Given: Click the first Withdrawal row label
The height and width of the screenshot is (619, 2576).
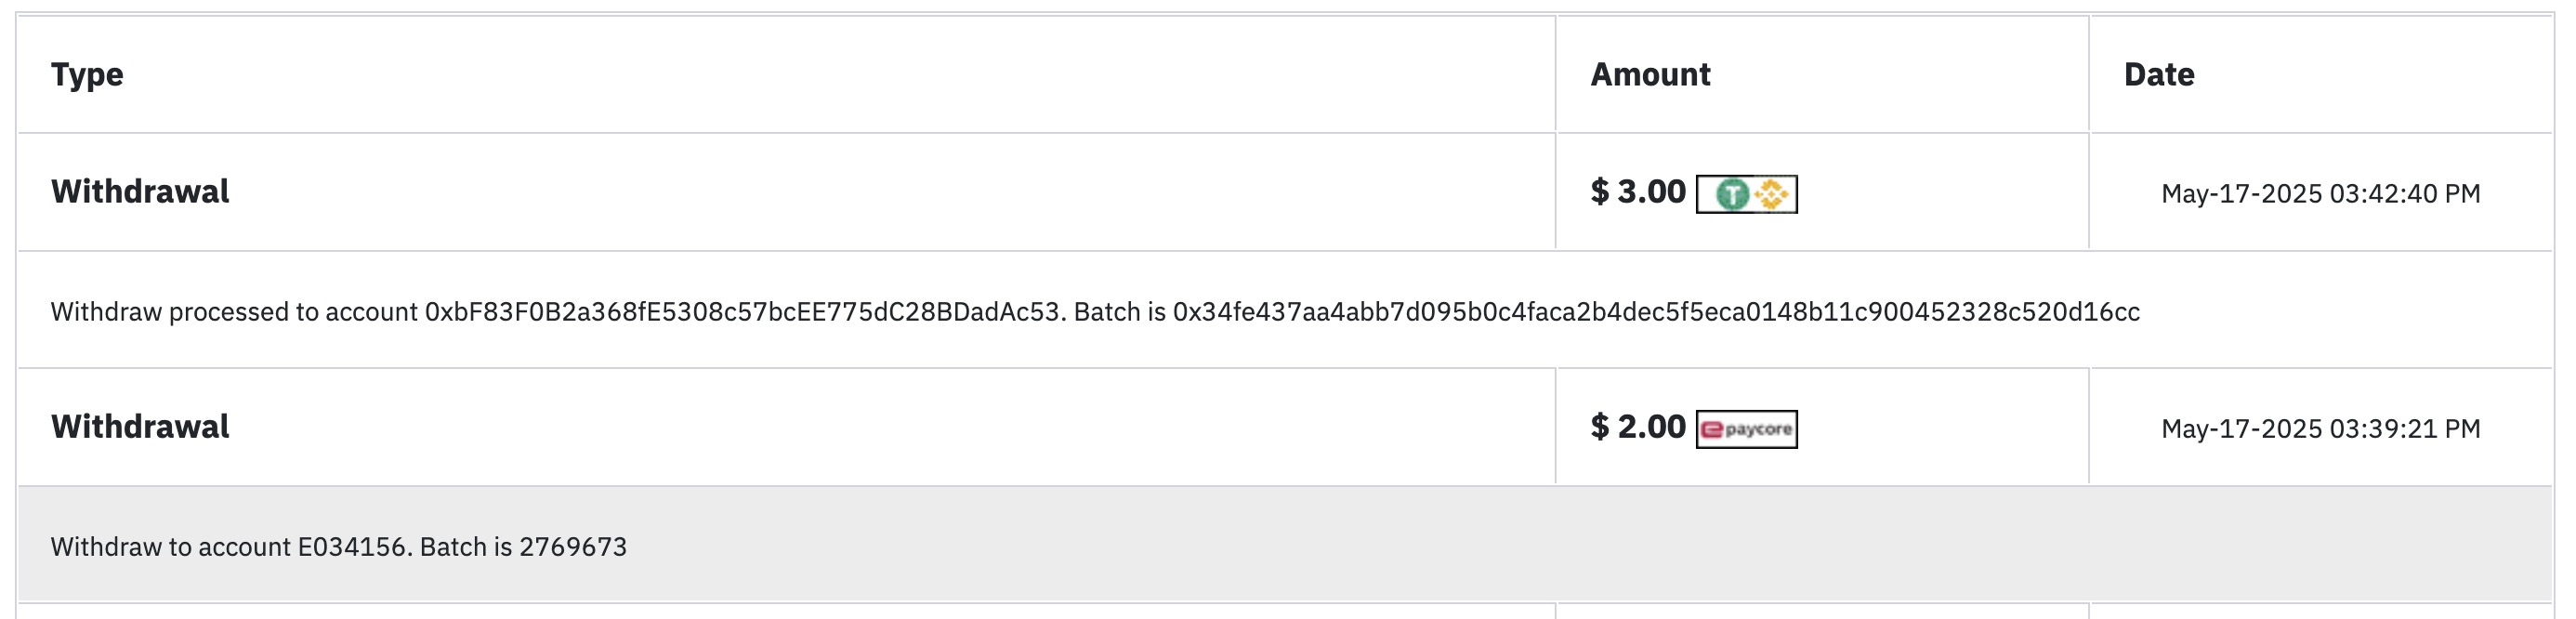Looking at the screenshot, I should [140, 191].
